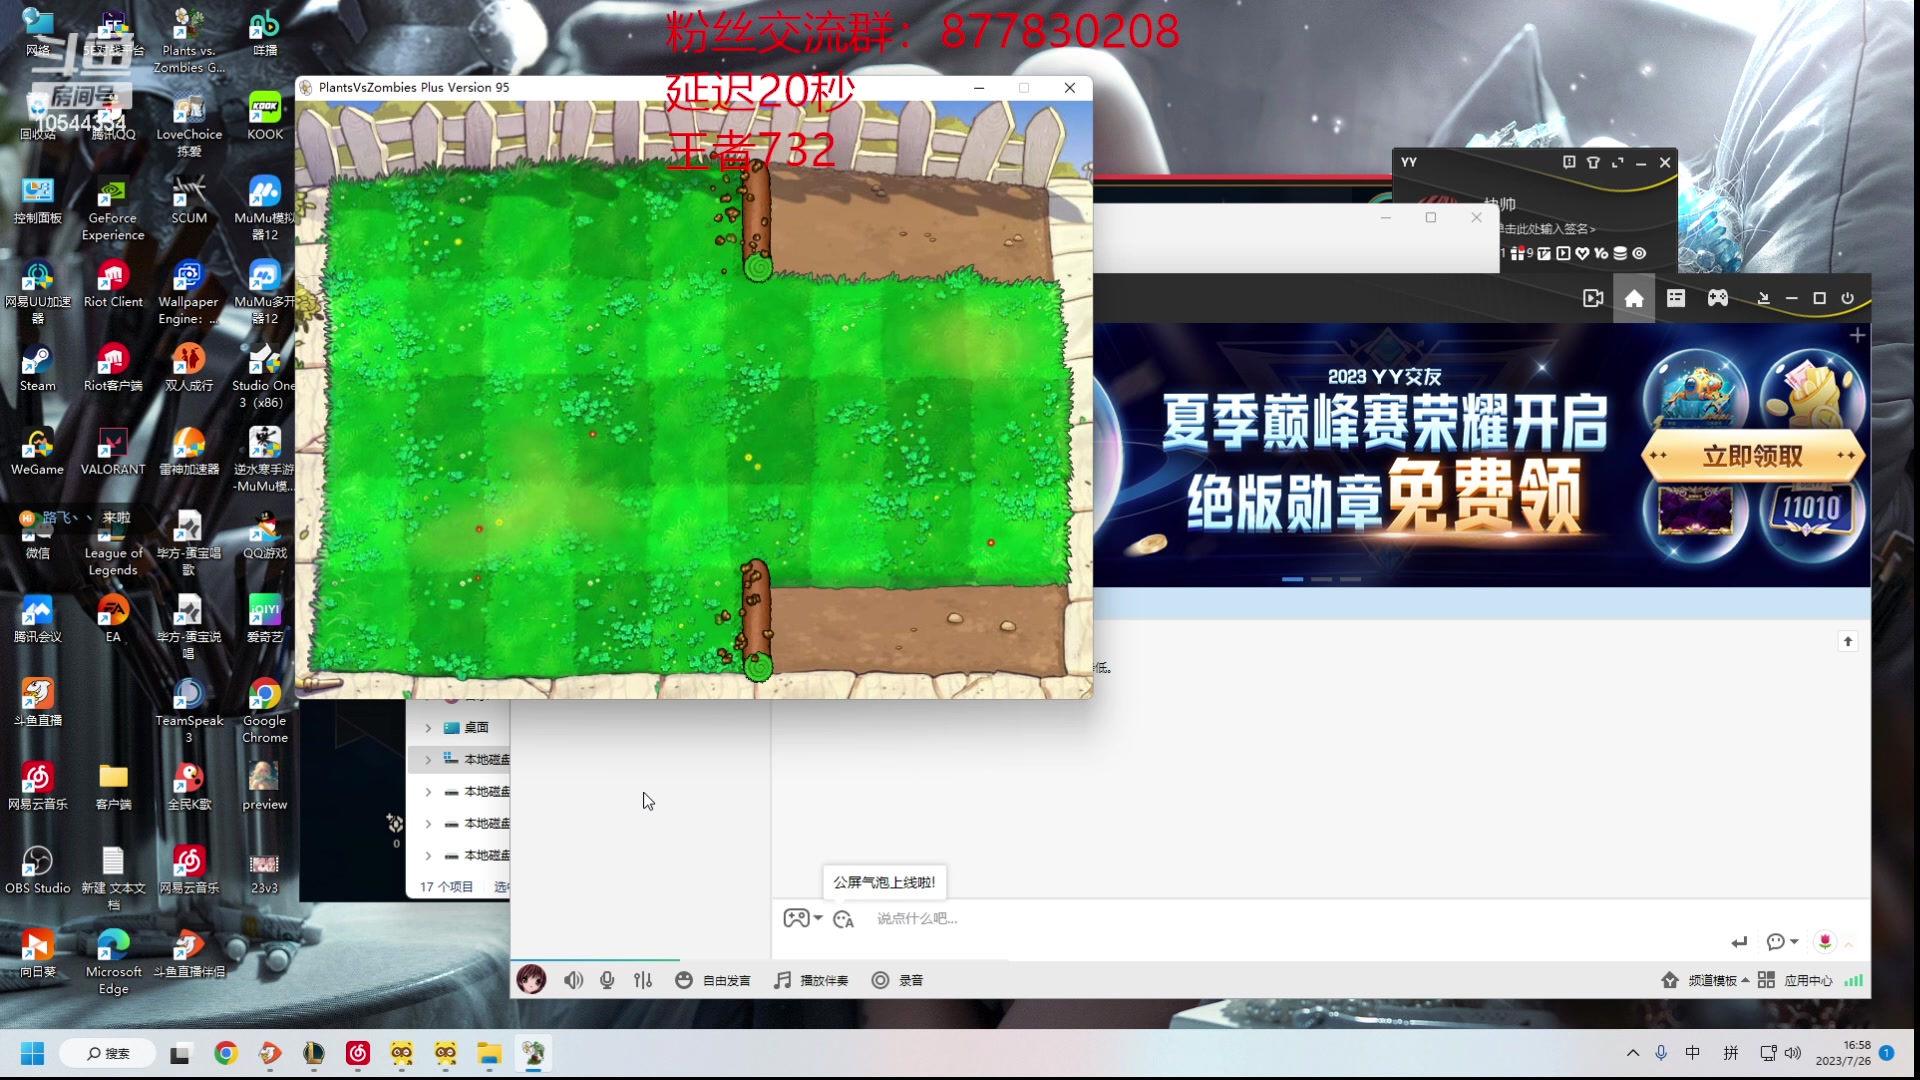Click the taskbar search box 搜索
1920x1080 pixels.
(107, 1053)
